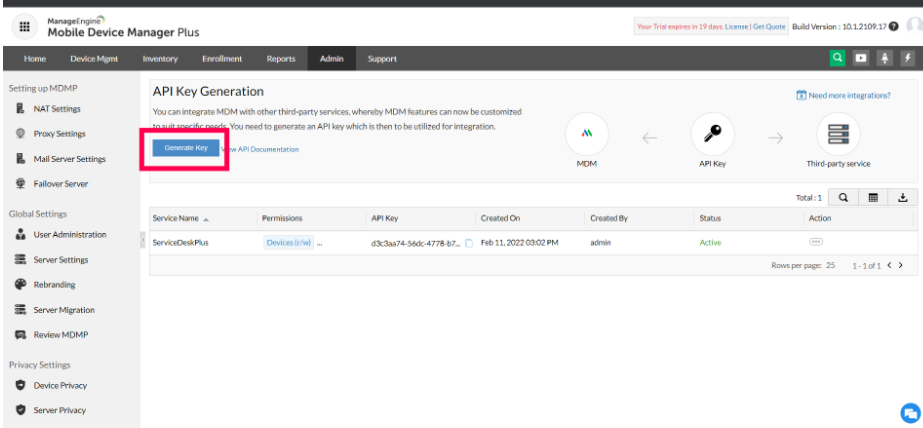Select the Admin tab
The height and width of the screenshot is (428, 923).
[x=331, y=59]
